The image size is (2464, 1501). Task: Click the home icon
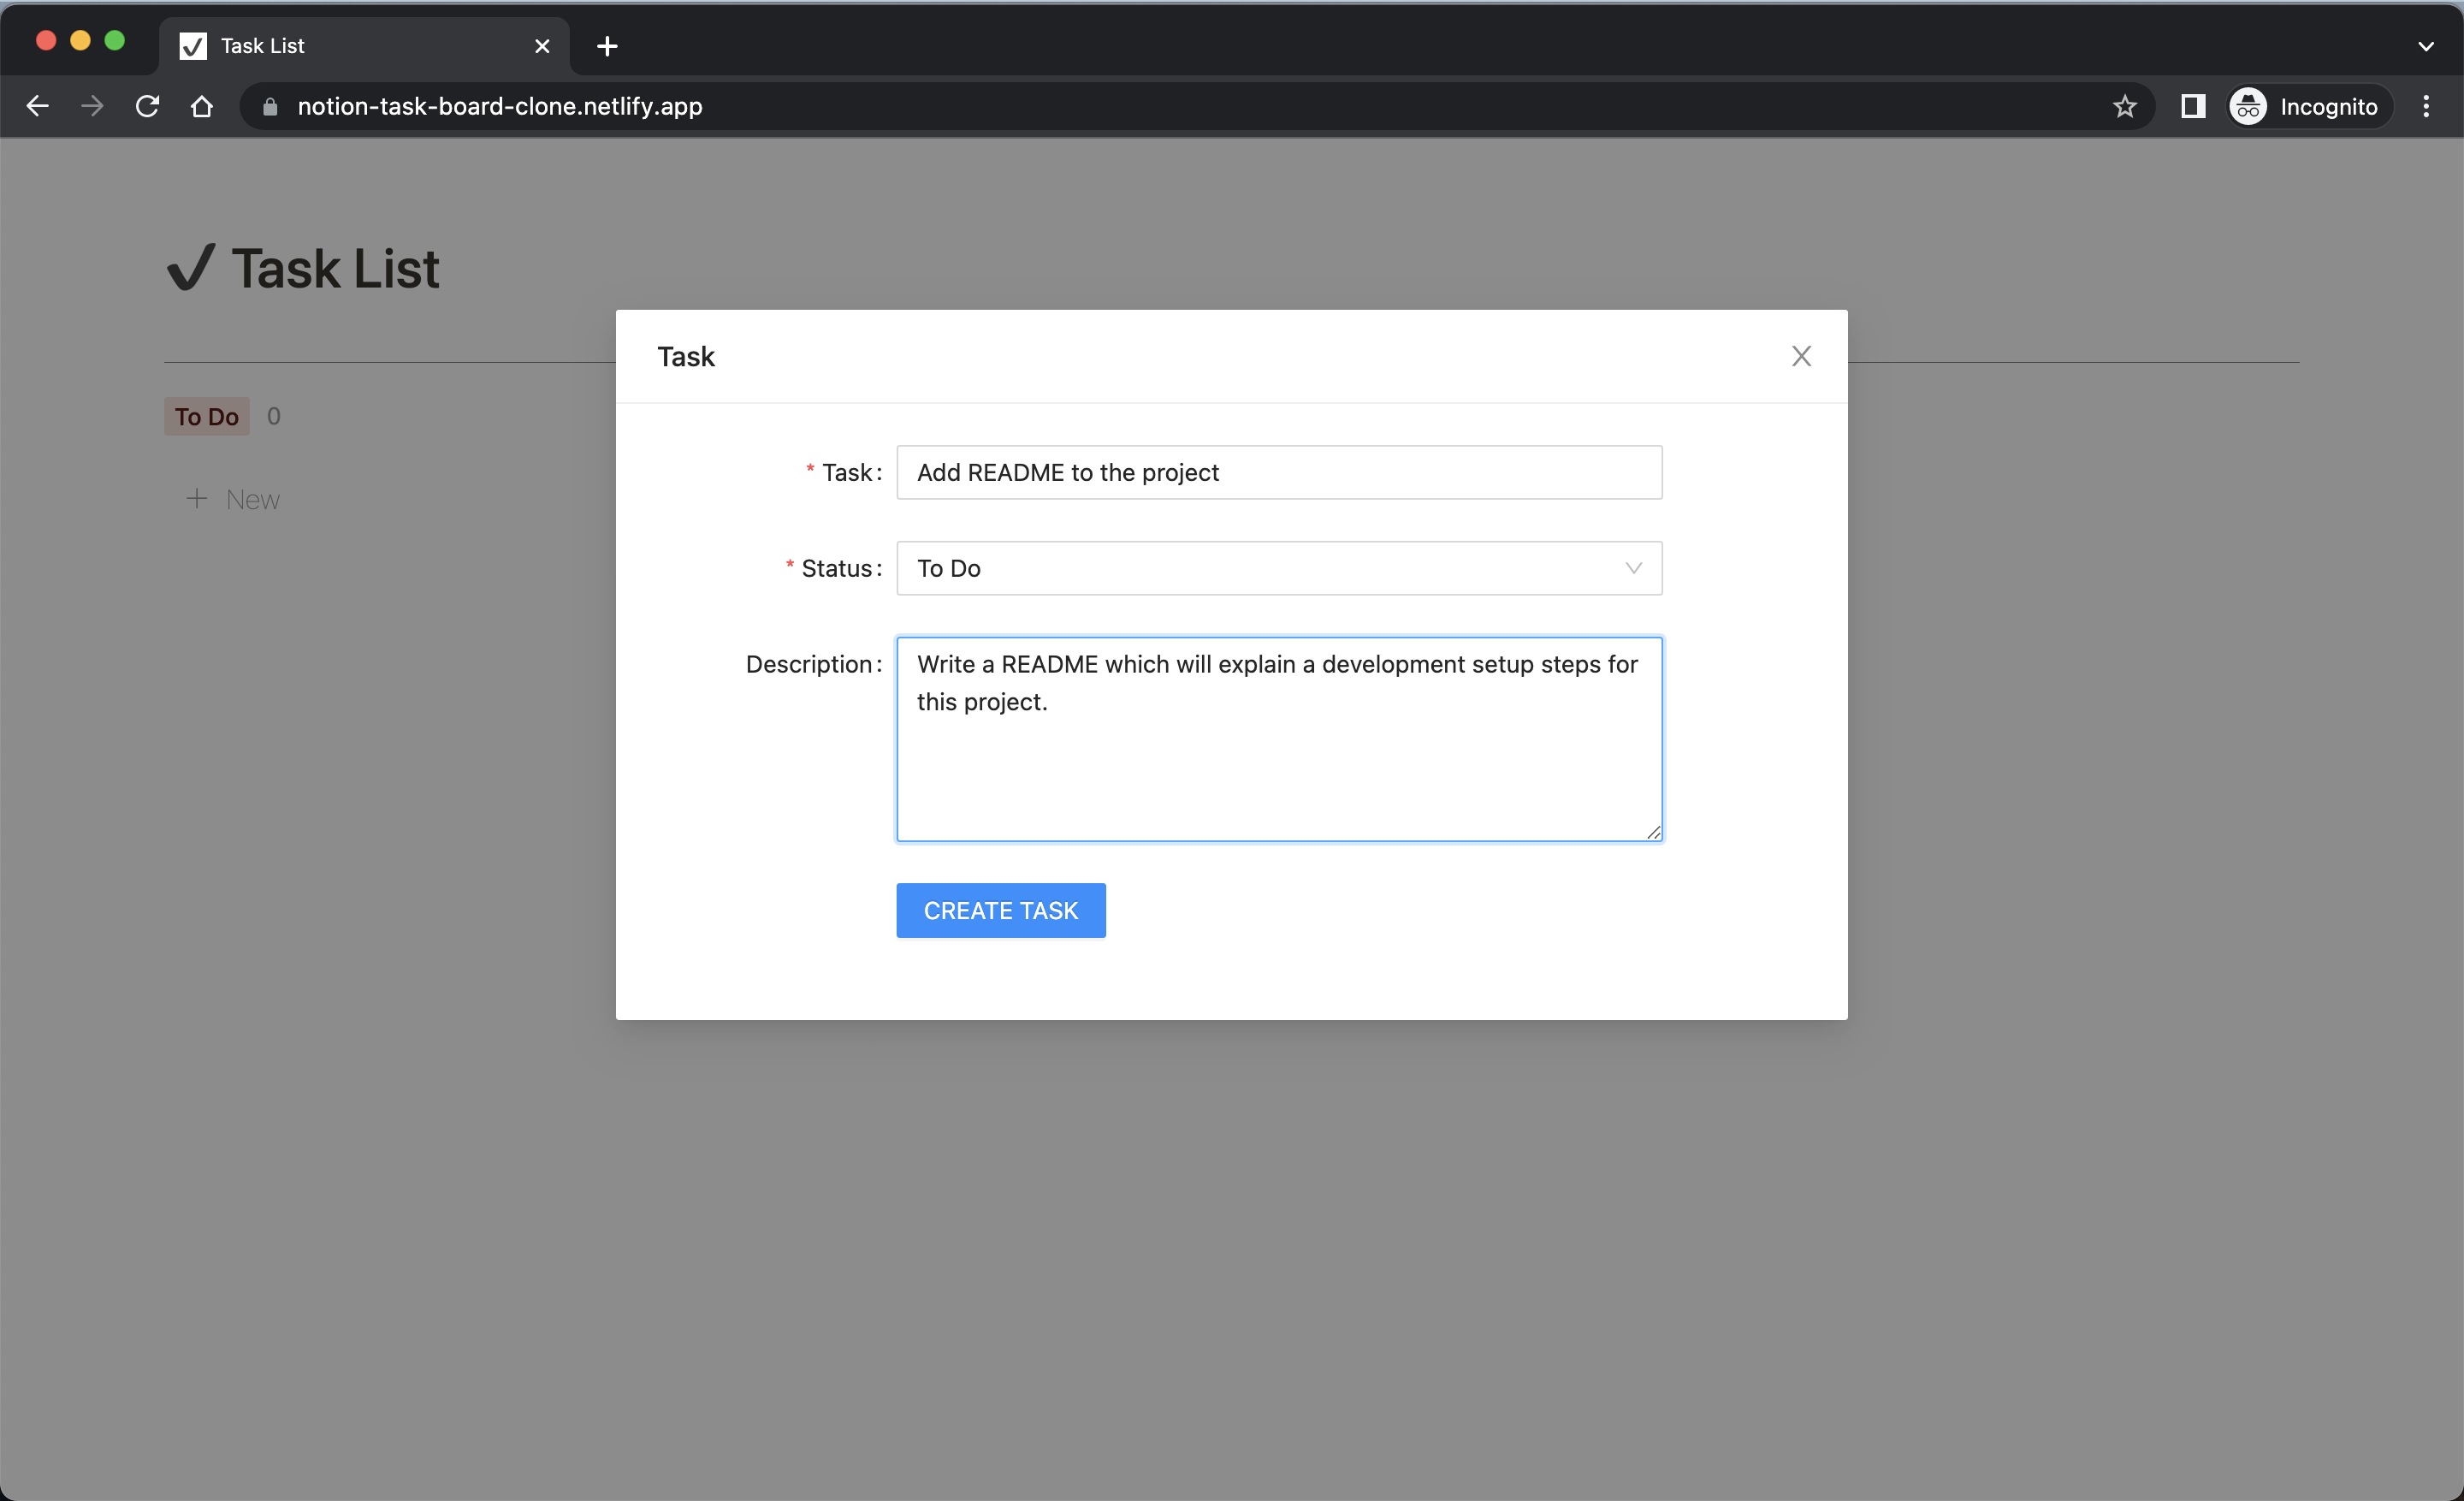click(x=202, y=106)
